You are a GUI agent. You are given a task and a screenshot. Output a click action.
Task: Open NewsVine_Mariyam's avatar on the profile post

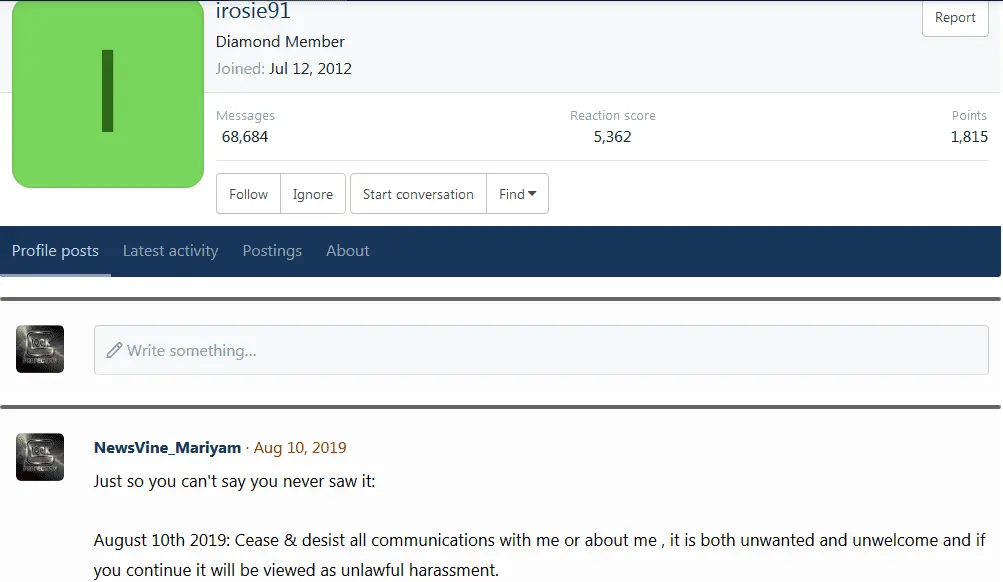40,457
